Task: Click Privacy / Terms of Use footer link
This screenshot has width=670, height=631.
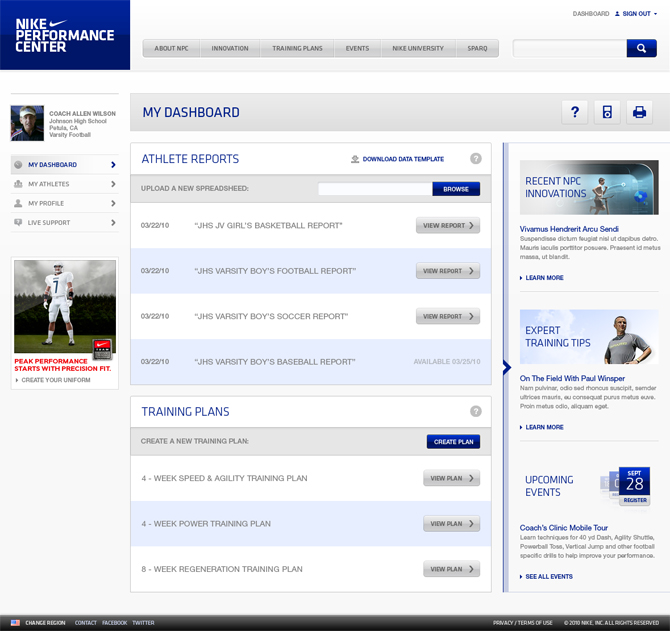Action: 522,622
